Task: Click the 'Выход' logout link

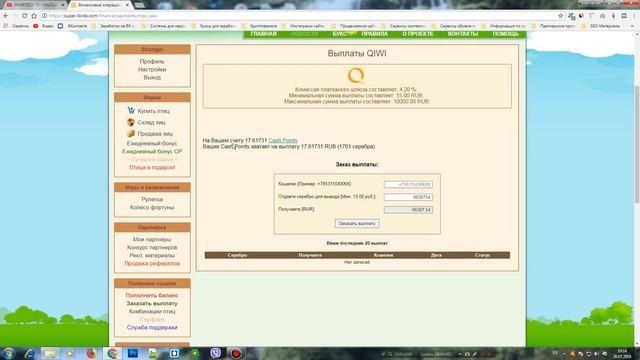Action: (152, 77)
